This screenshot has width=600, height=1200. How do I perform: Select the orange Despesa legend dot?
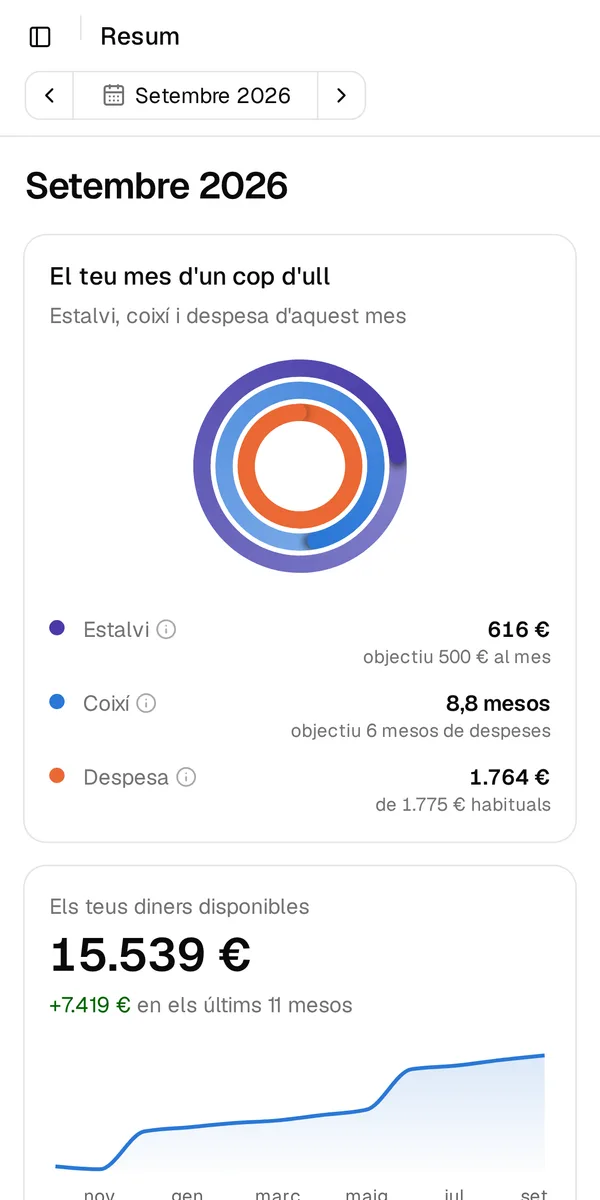click(57, 776)
